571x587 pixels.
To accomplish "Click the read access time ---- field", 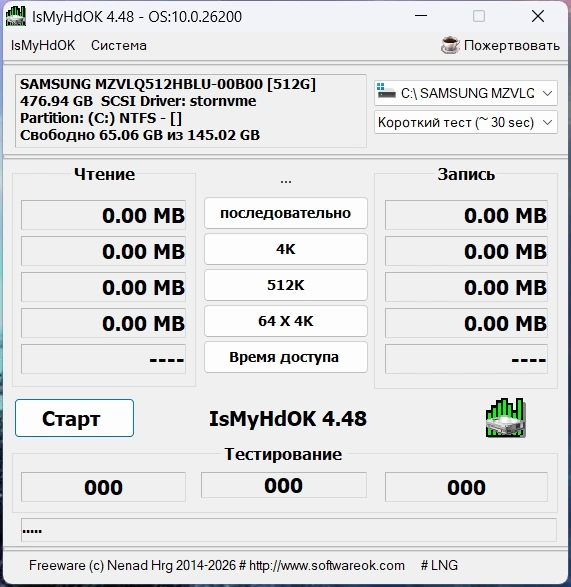I will [103, 359].
